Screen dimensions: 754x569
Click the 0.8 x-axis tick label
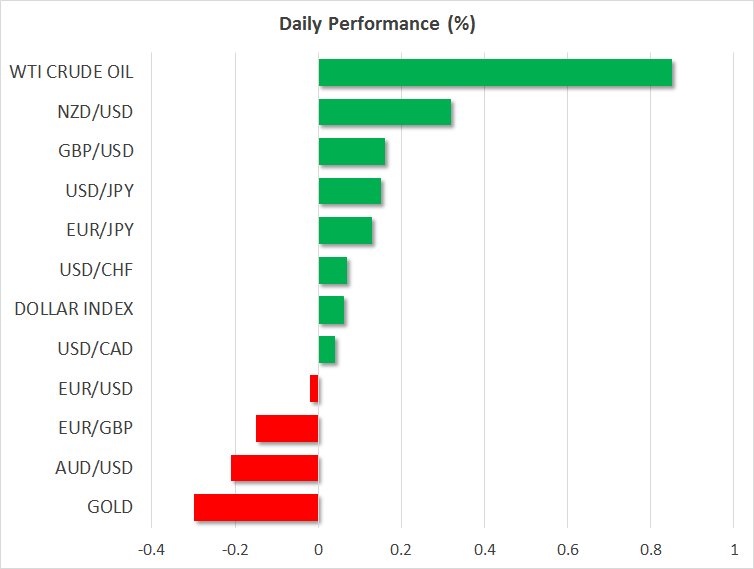click(x=650, y=550)
